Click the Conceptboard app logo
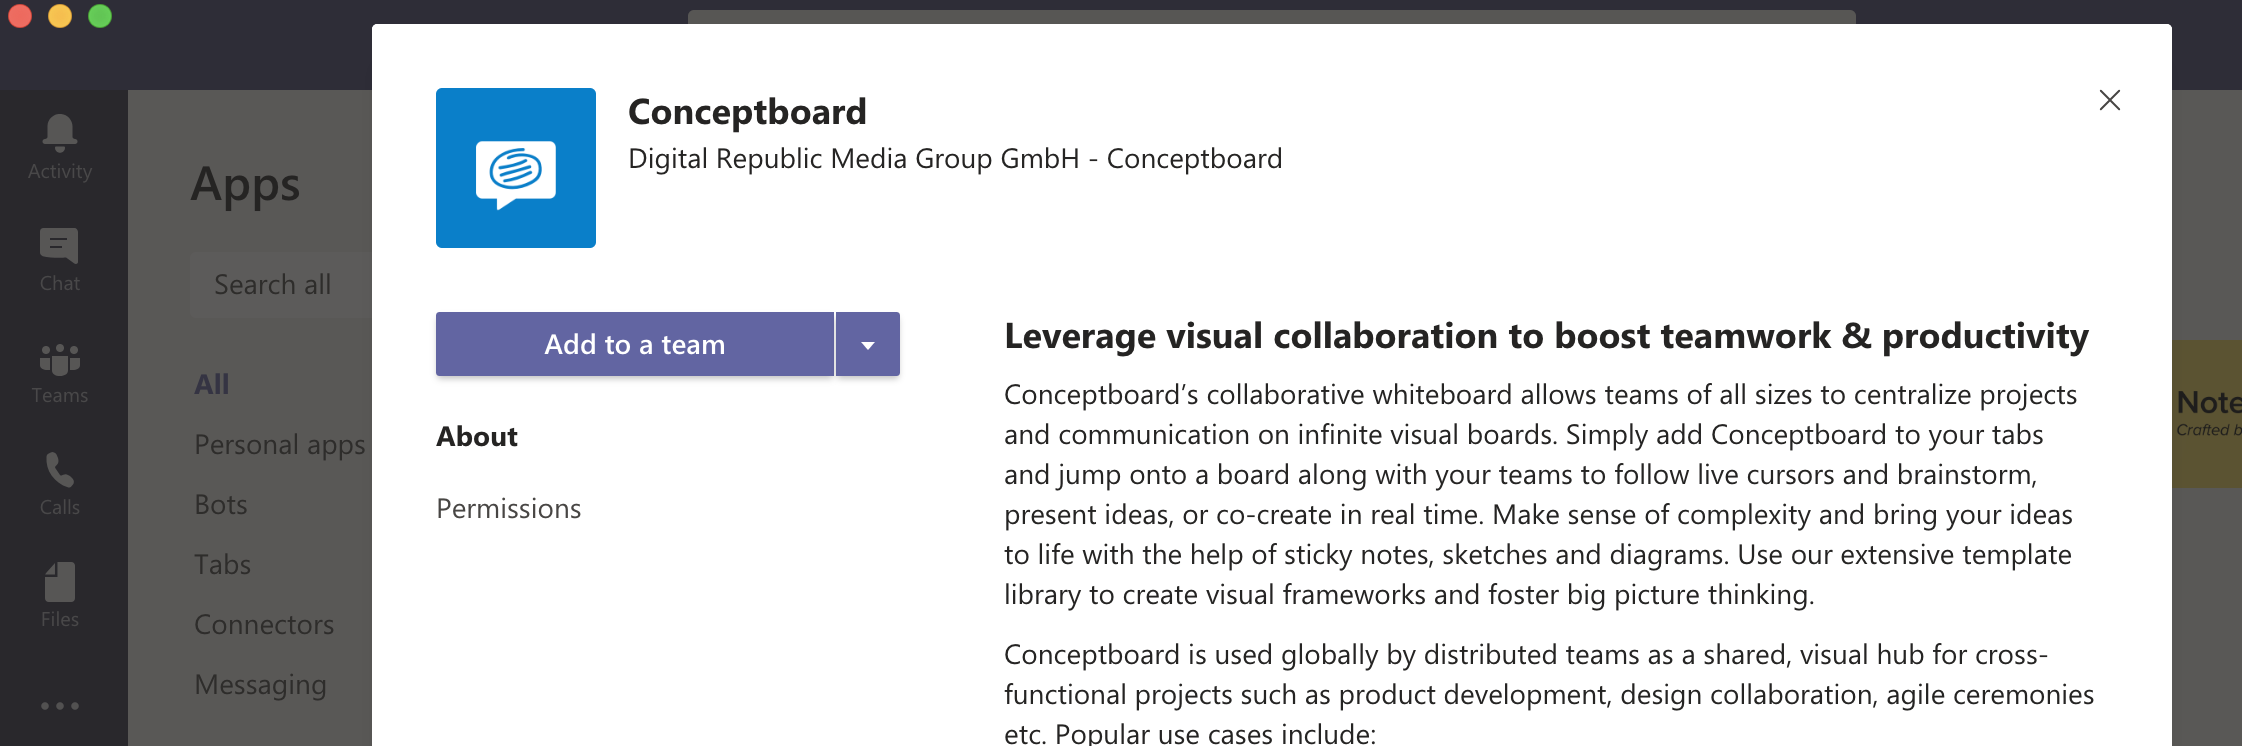2242x746 pixels. [x=516, y=168]
